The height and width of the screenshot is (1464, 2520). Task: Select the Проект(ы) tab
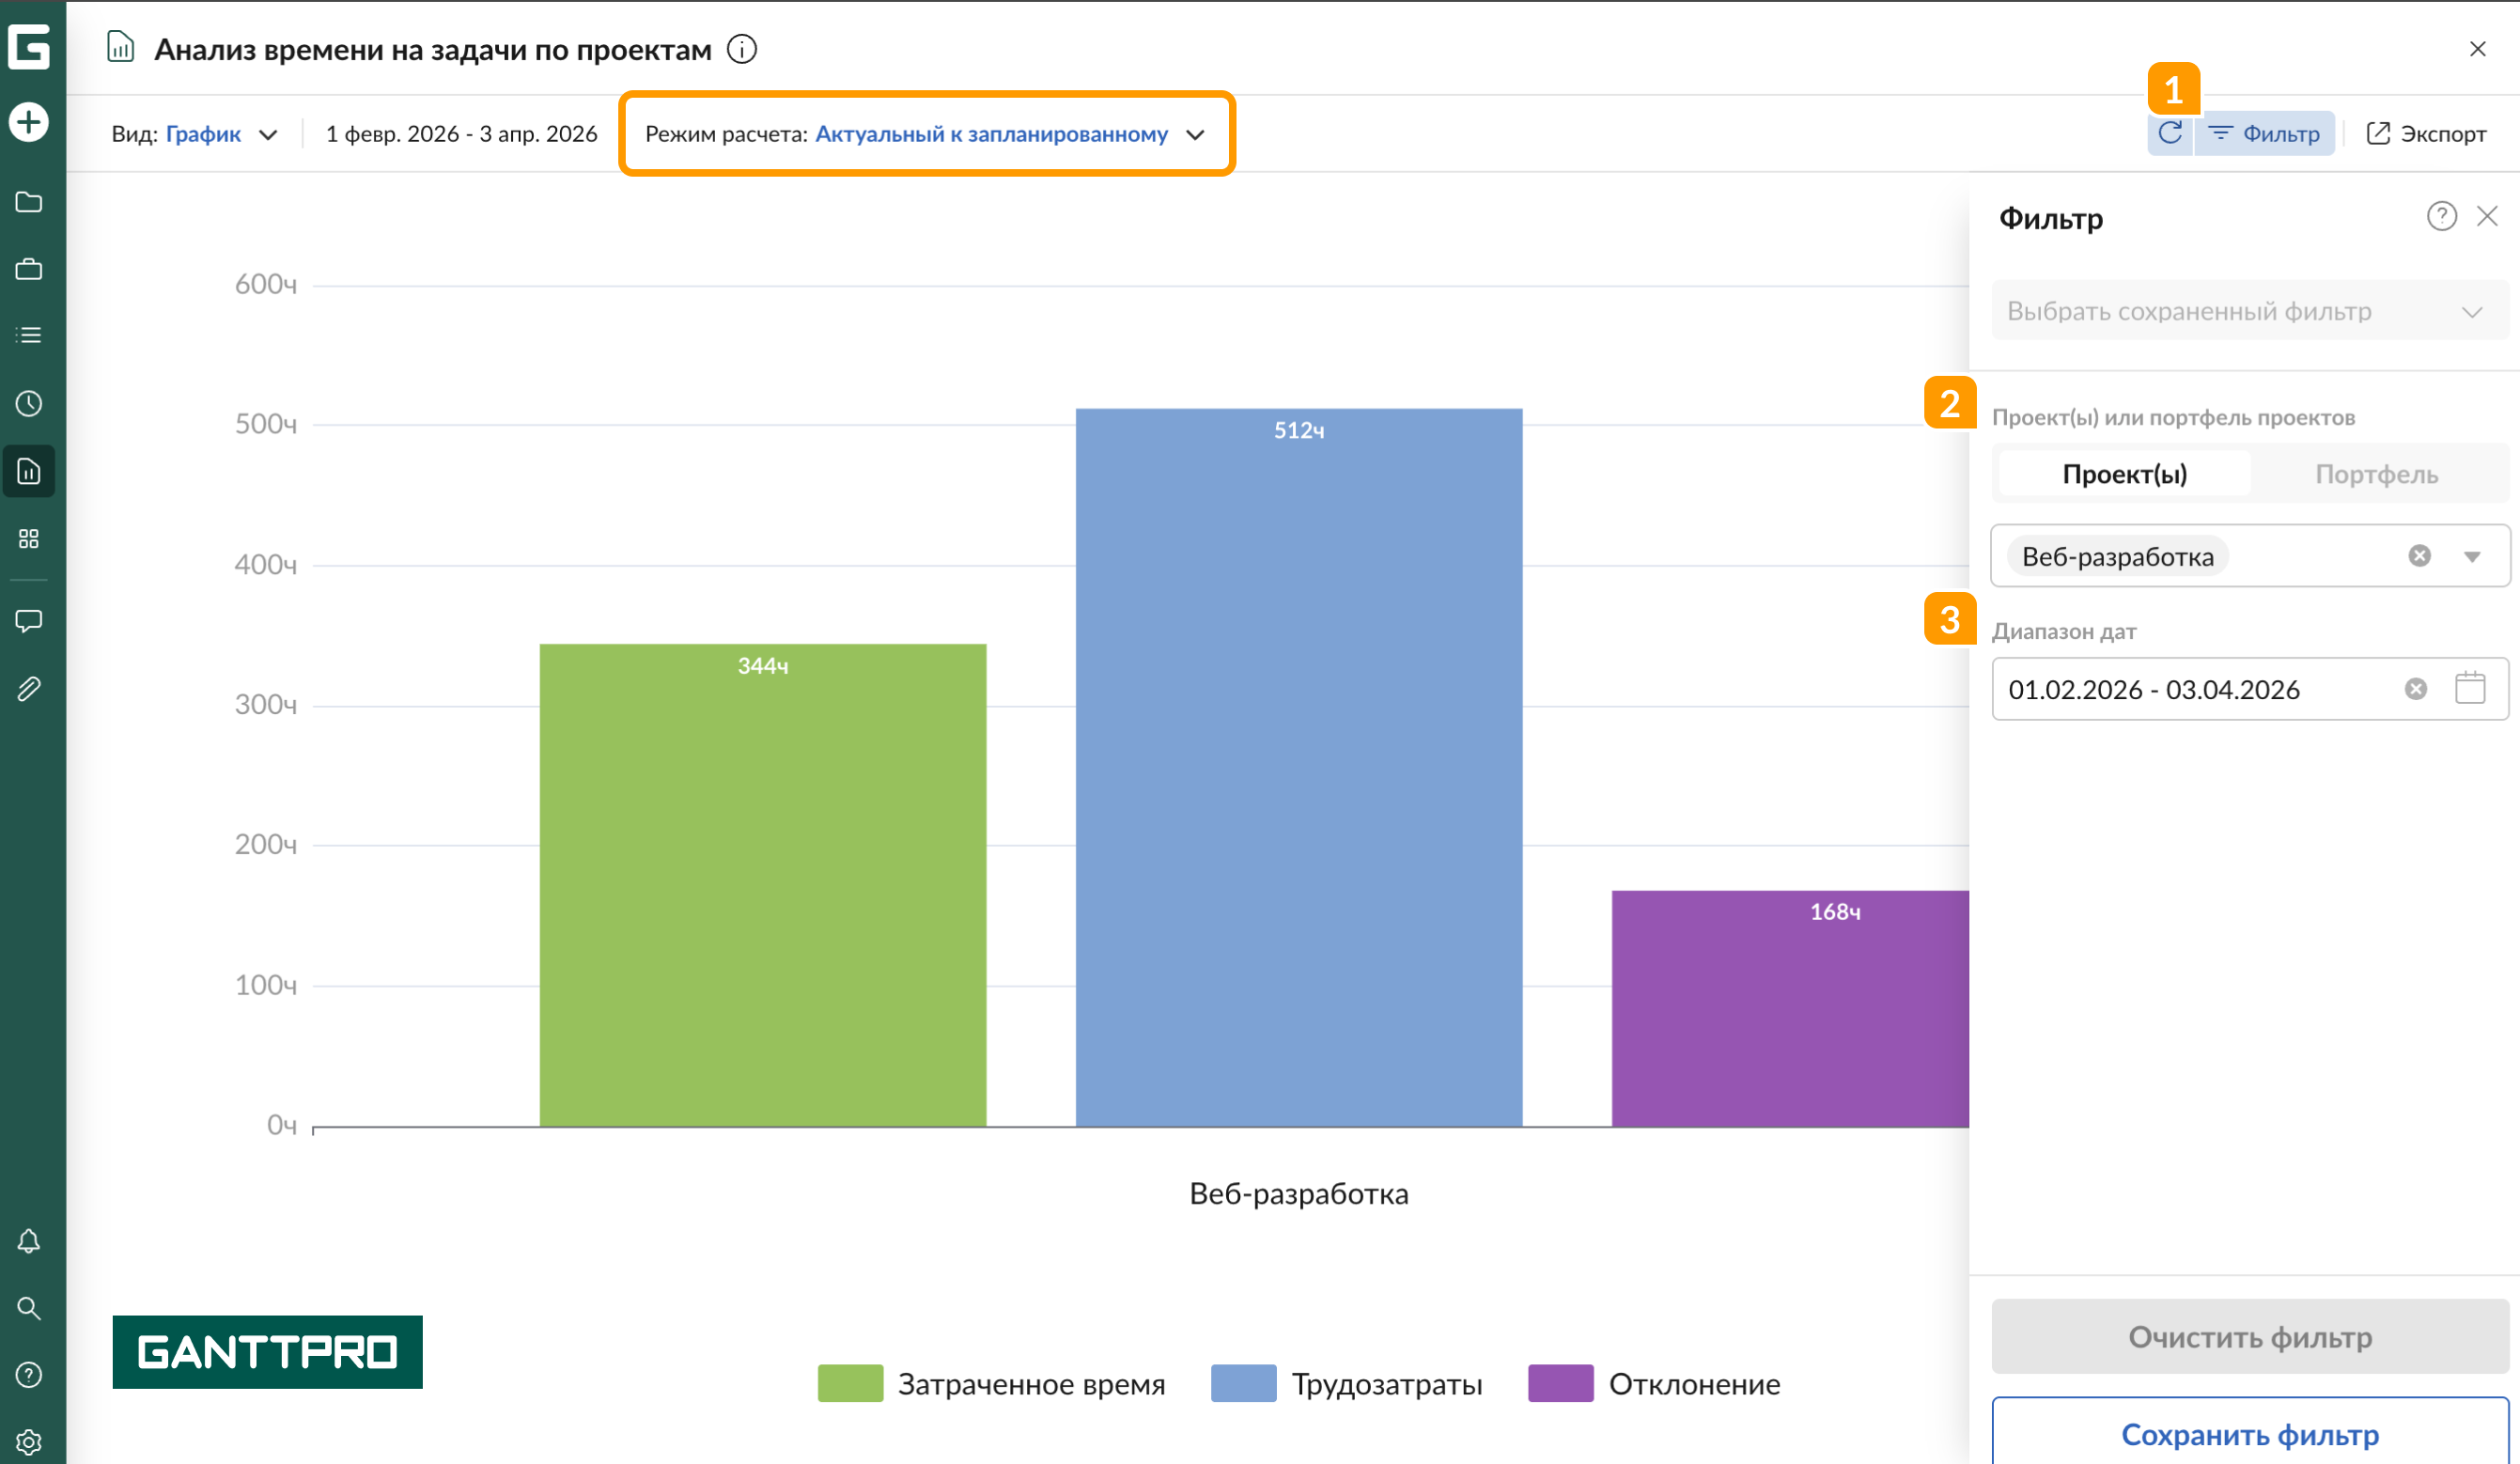pos(2124,474)
